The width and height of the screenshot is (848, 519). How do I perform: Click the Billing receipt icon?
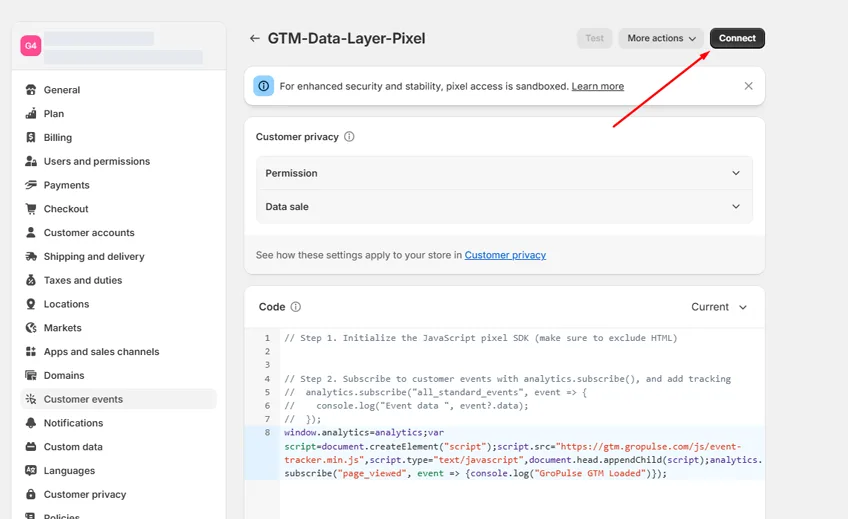tap(31, 137)
